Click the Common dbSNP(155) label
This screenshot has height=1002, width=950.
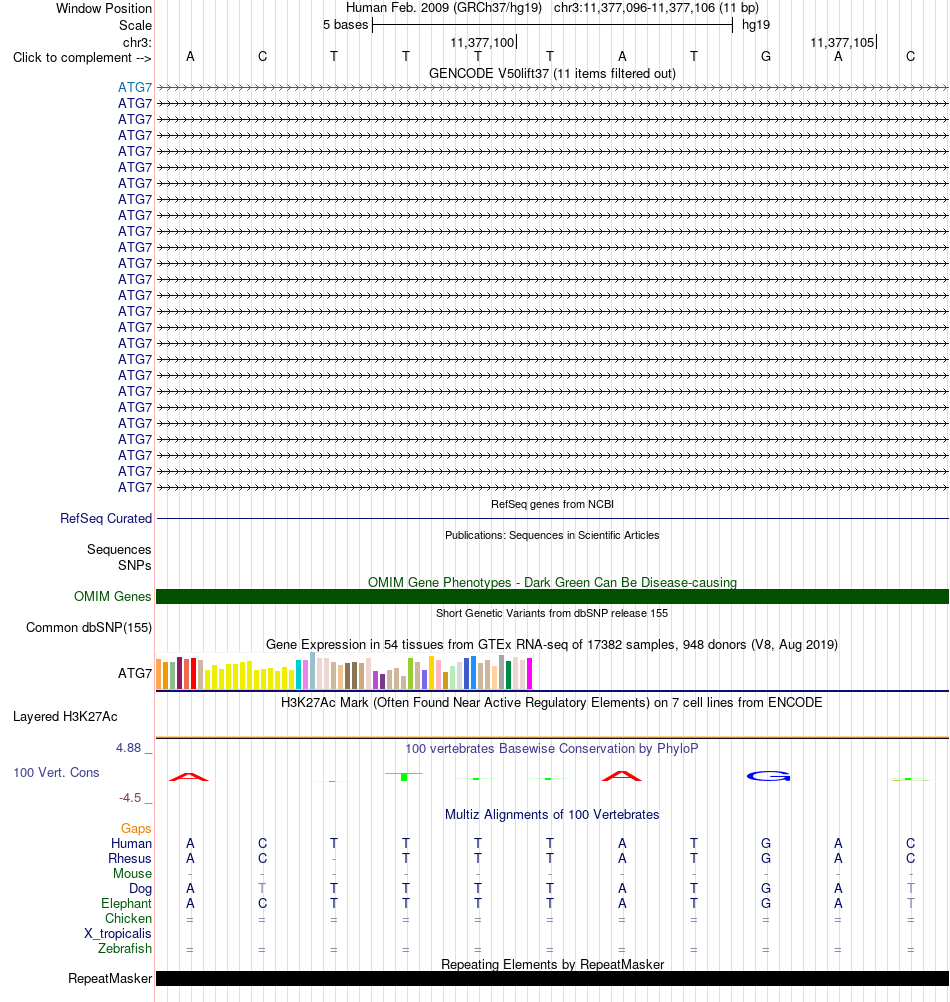(x=89, y=628)
